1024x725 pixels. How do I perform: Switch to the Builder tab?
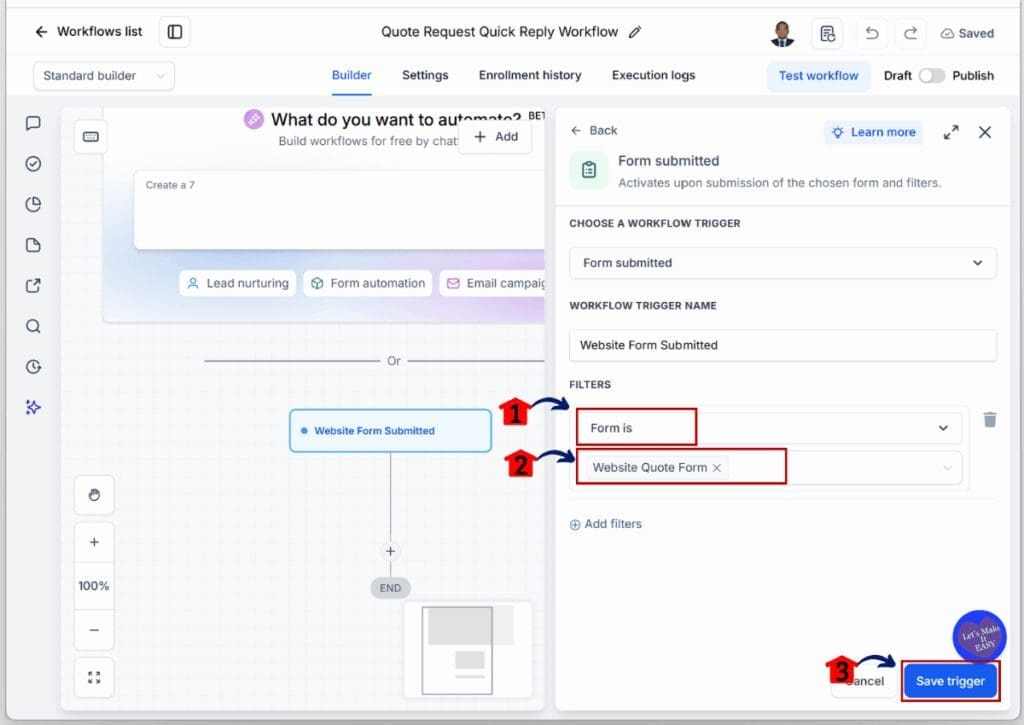click(351, 75)
